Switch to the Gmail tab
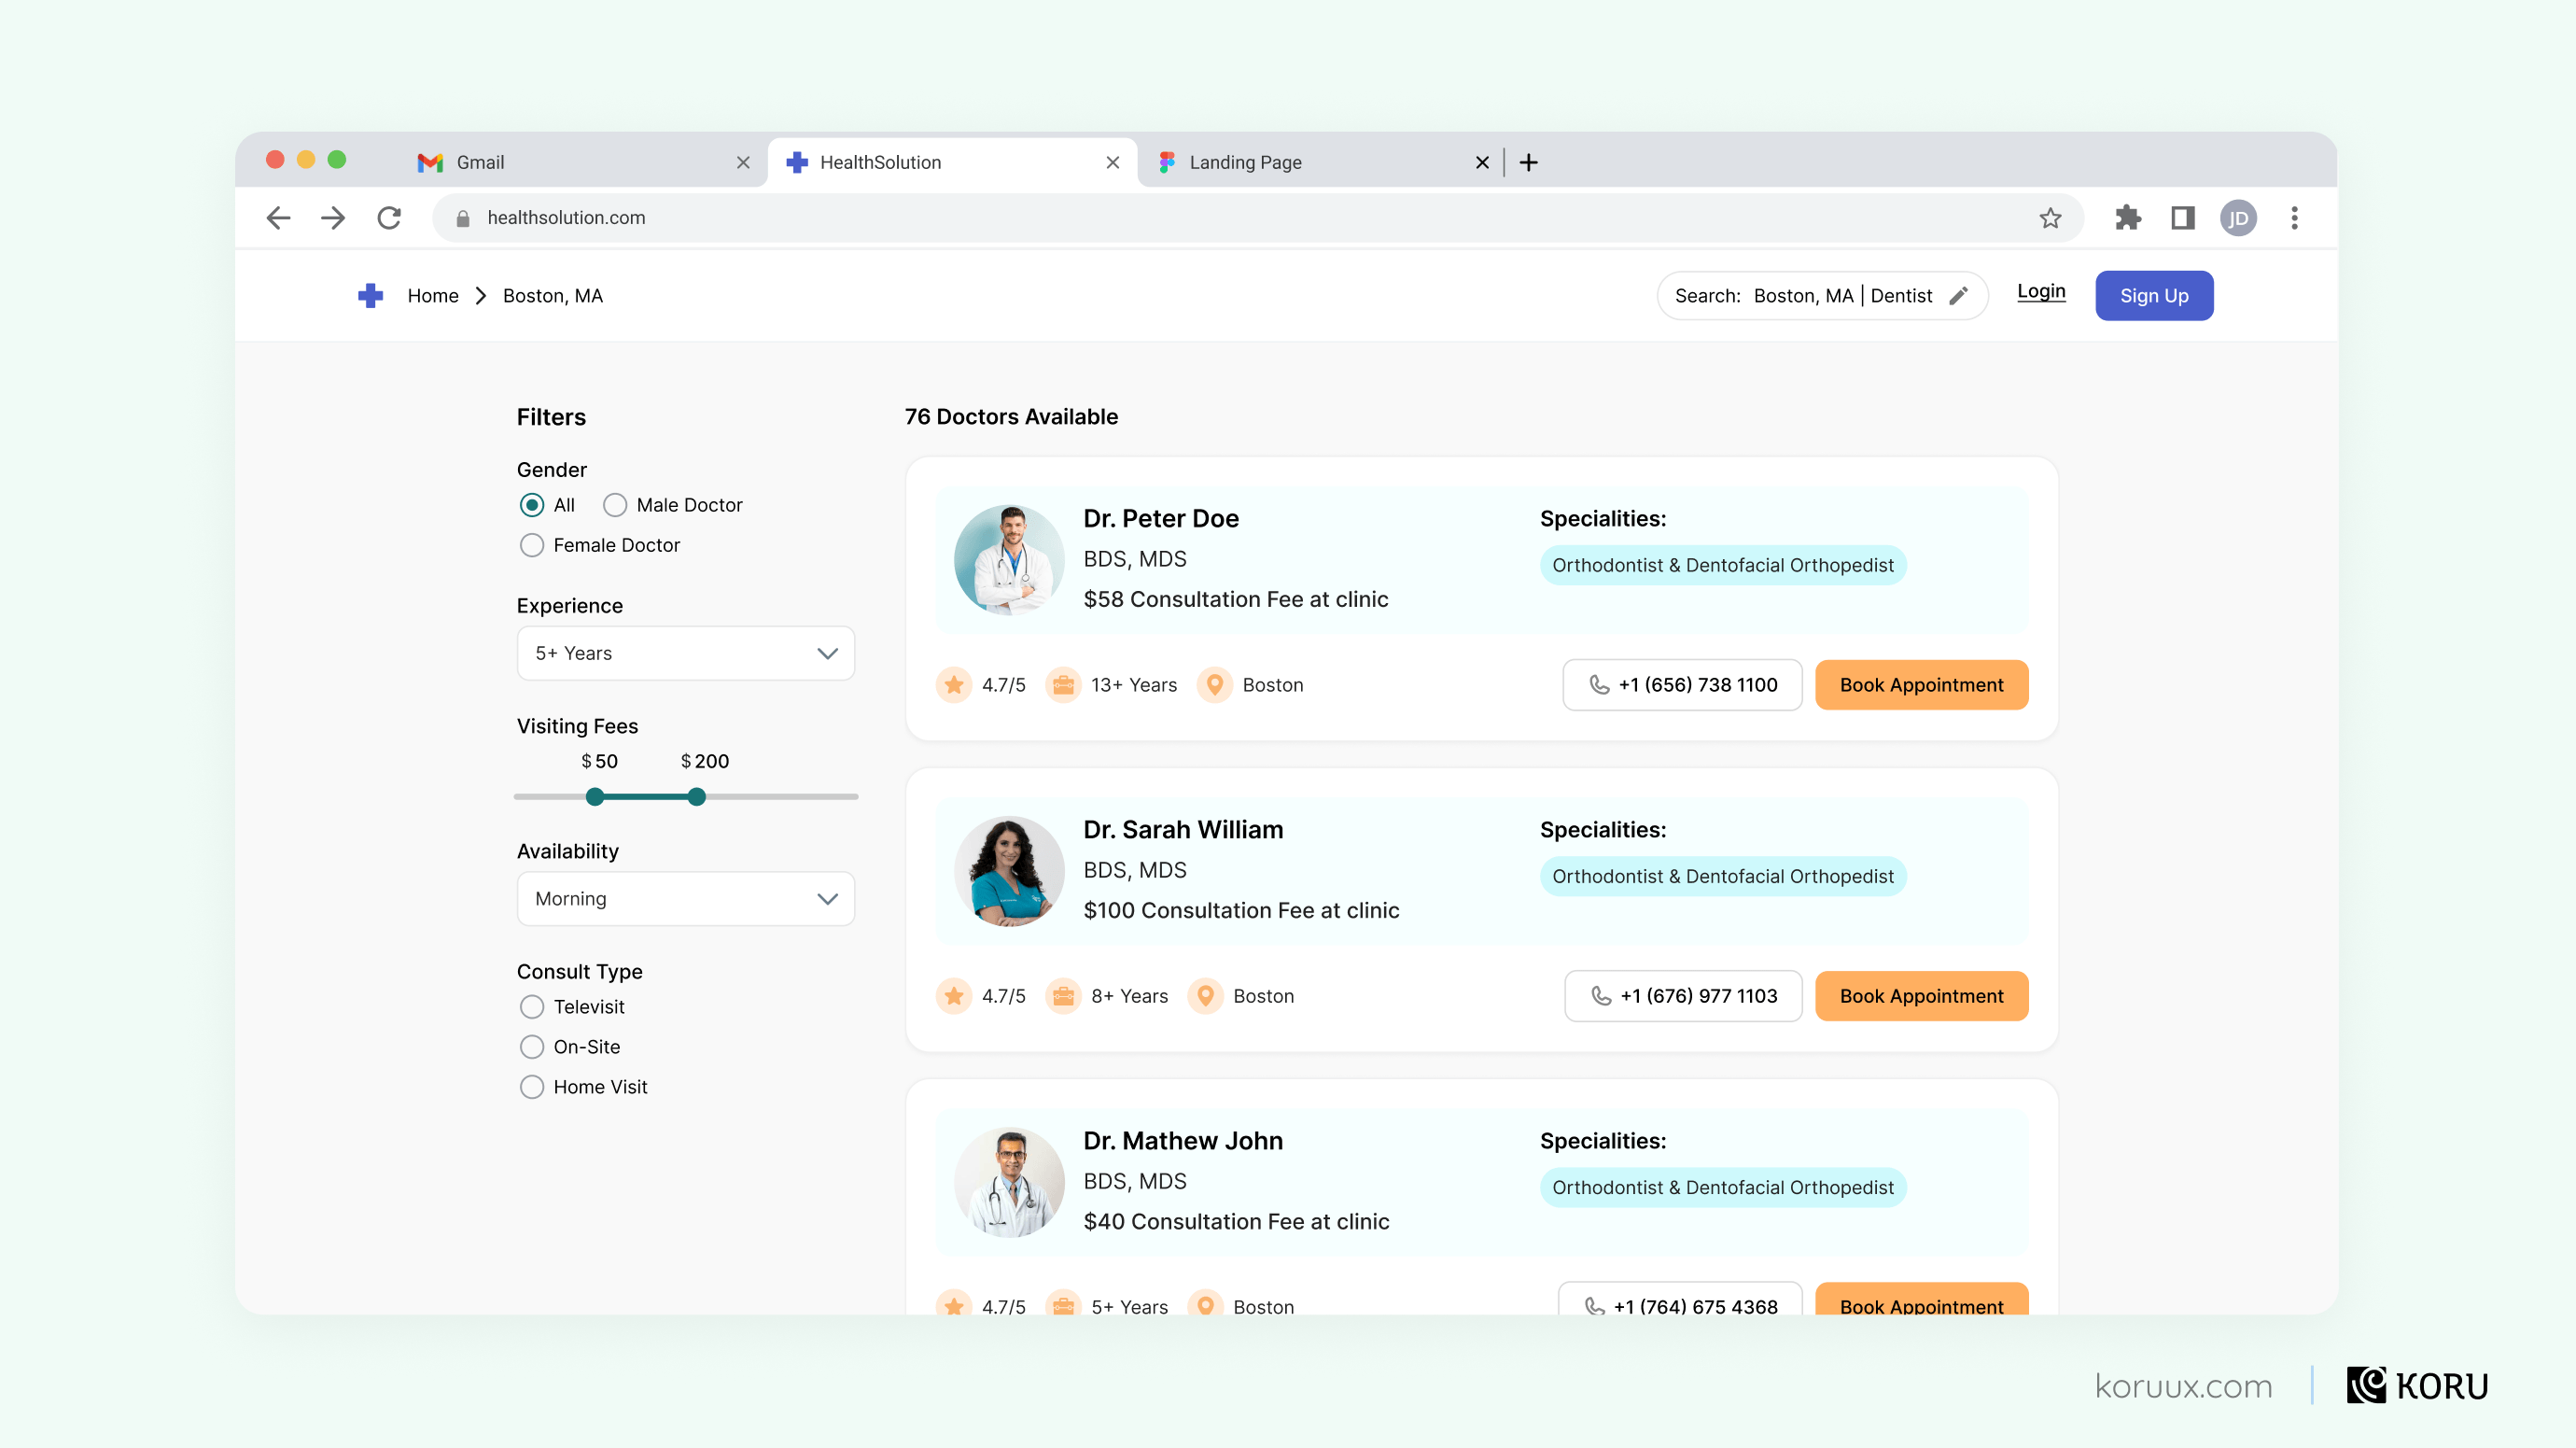The width and height of the screenshot is (2576, 1448). coord(480,162)
